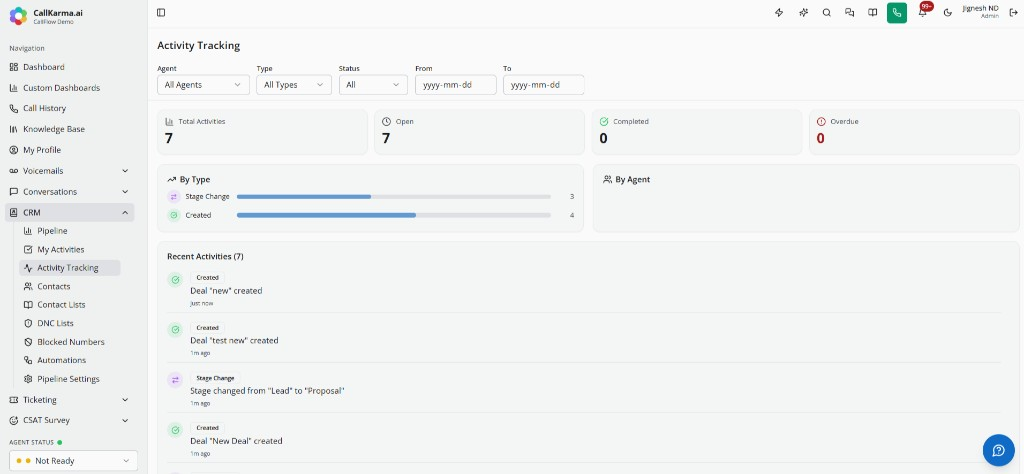Click the Jignesh ND Admin profile name
1024x474 pixels.
[x=980, y=11]
